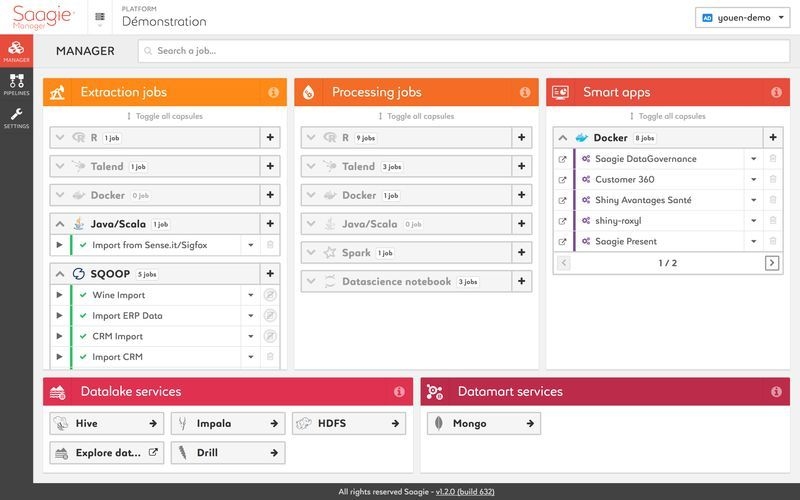Add a job to the SQOOP capsule
Screen dimensions: 800x500
click(270, 273)
